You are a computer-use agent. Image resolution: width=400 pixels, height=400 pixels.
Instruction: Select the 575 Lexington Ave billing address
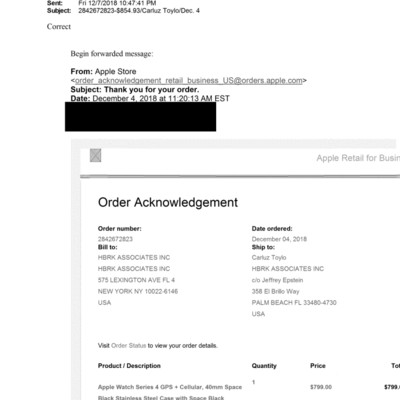coord(136,280)
